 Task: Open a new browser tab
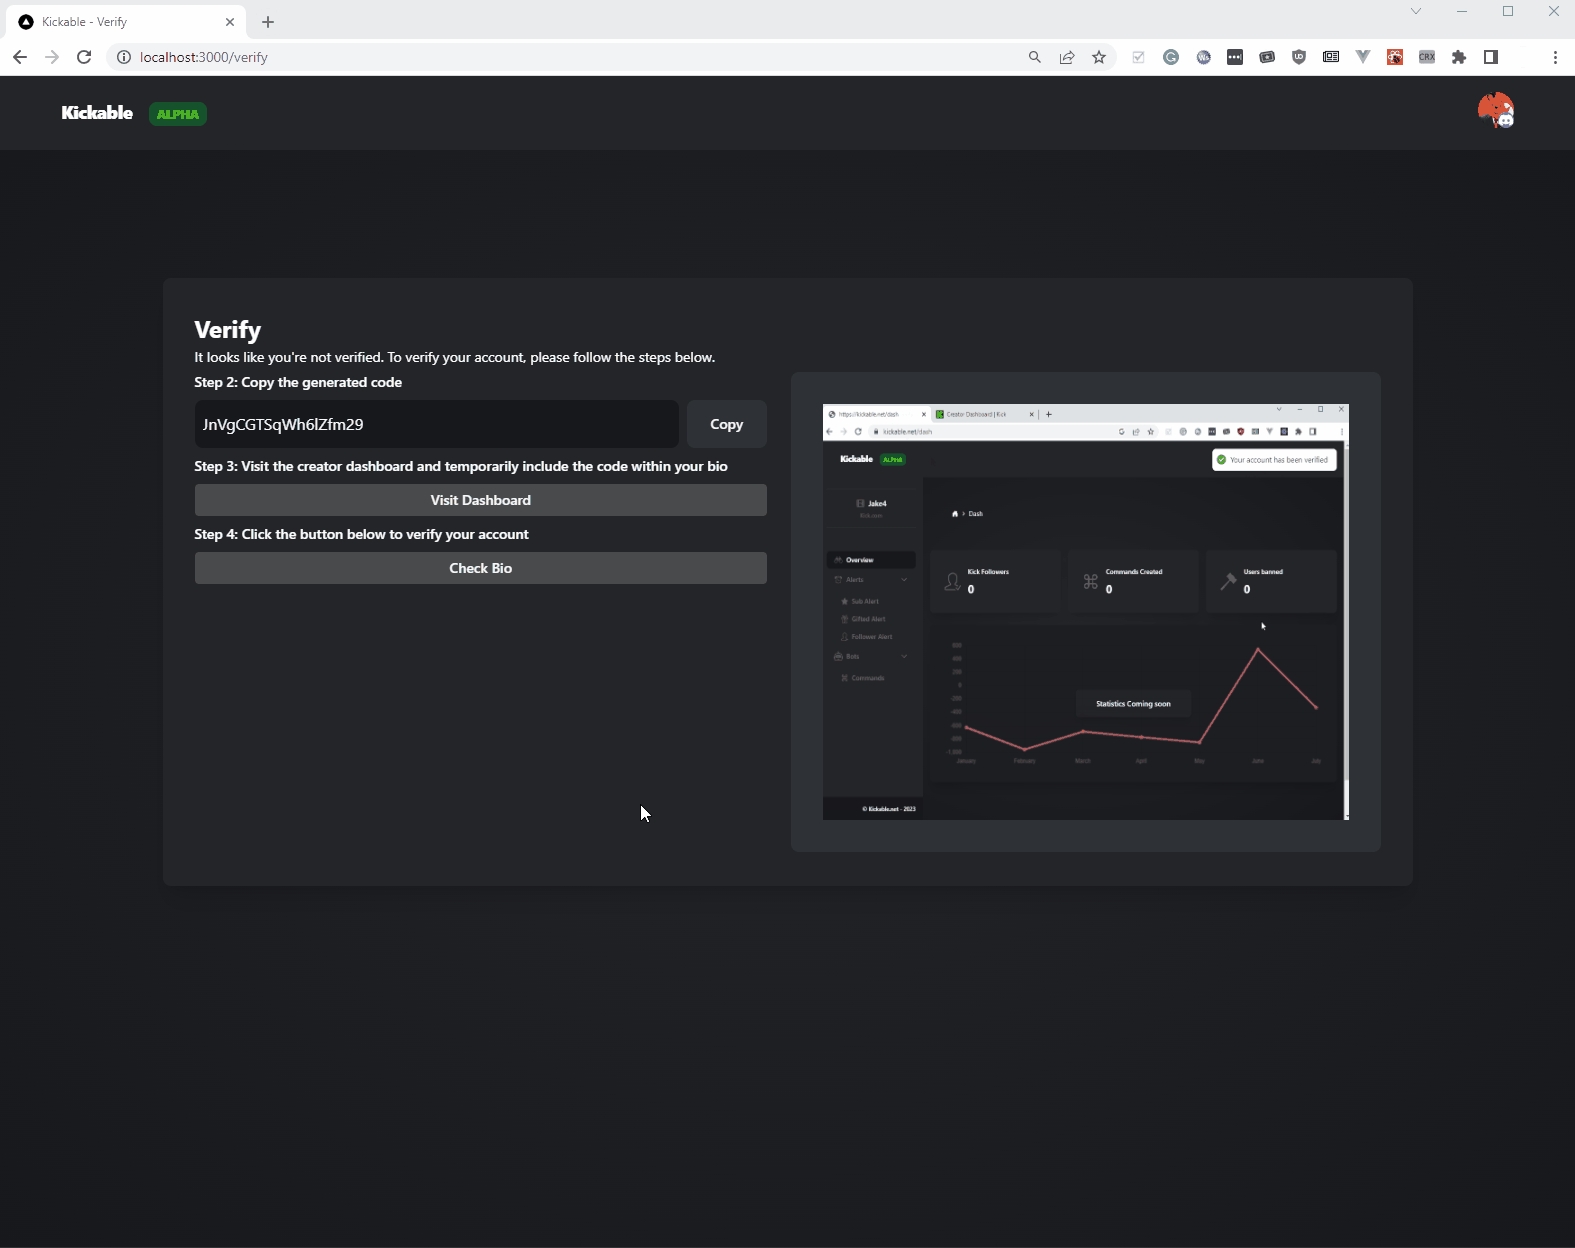(268, 22)
